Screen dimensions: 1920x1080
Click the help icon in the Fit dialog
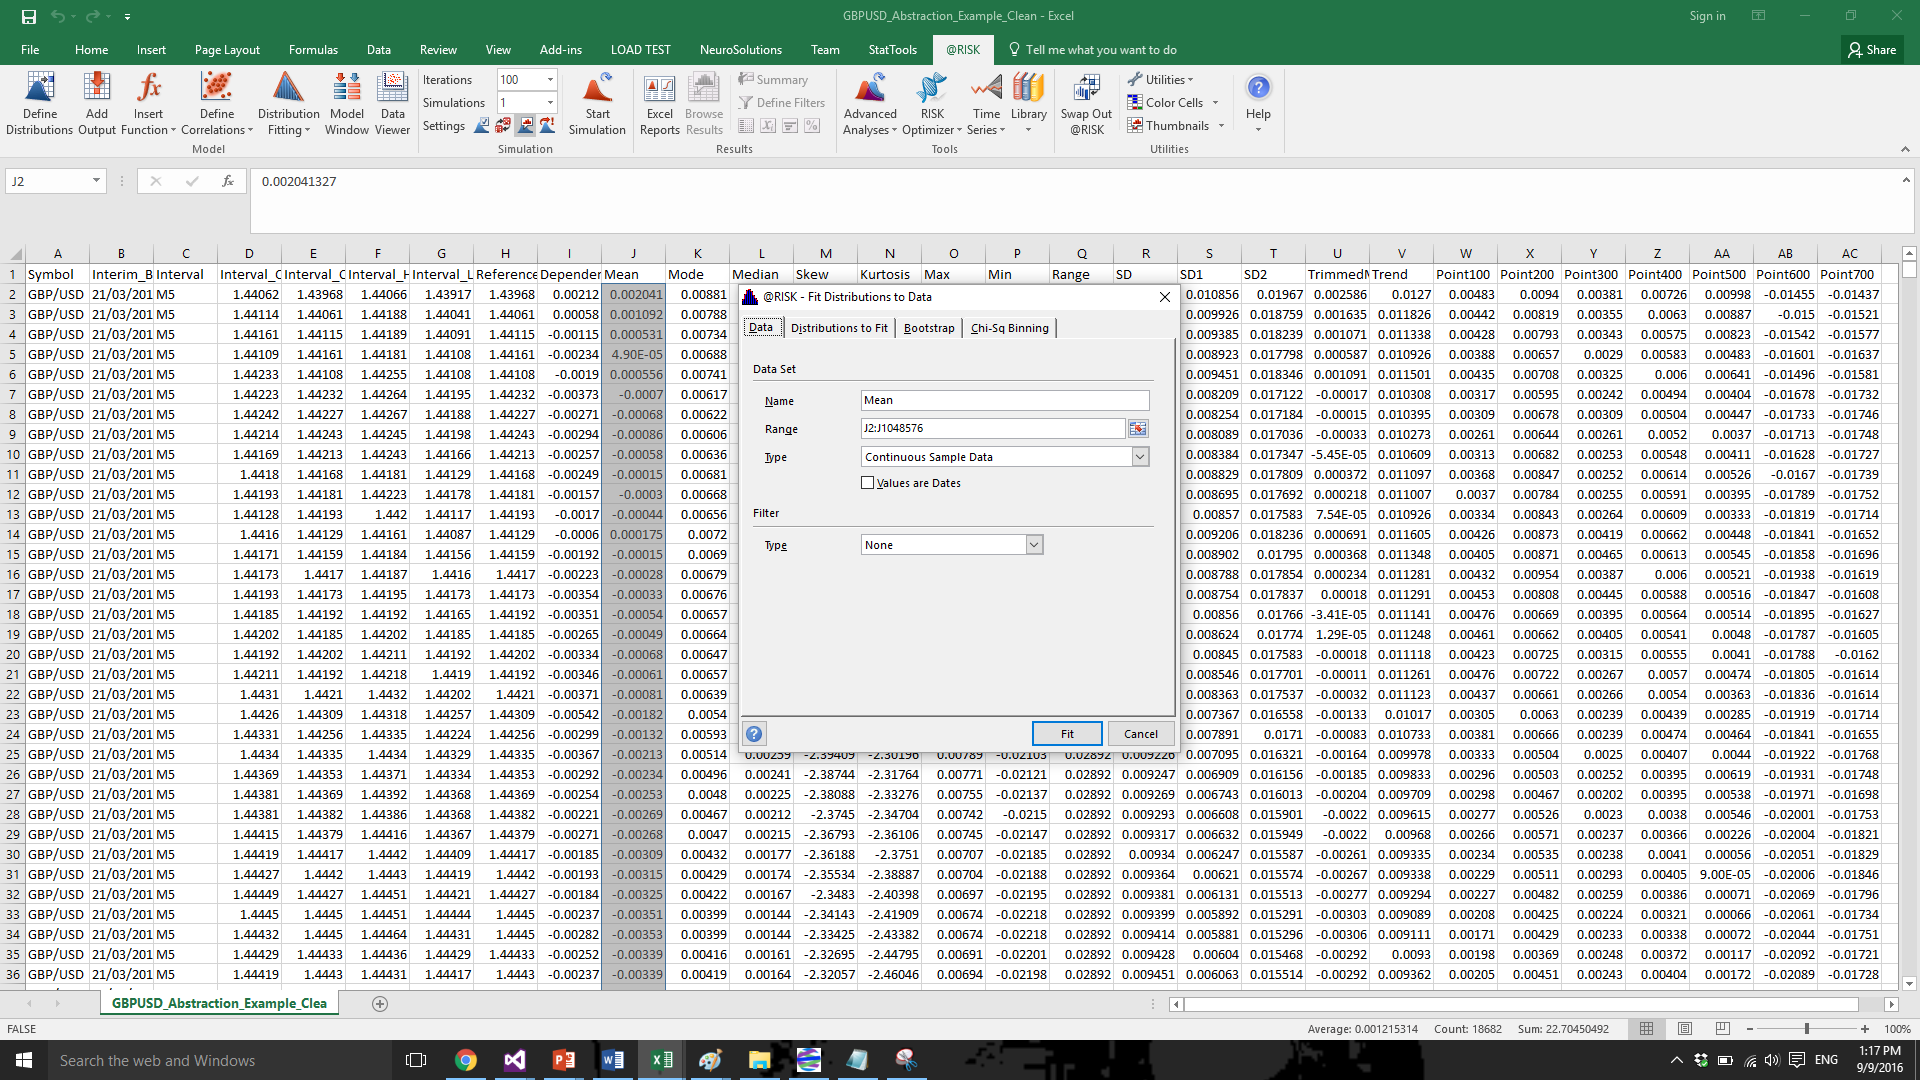coord(754,734)
